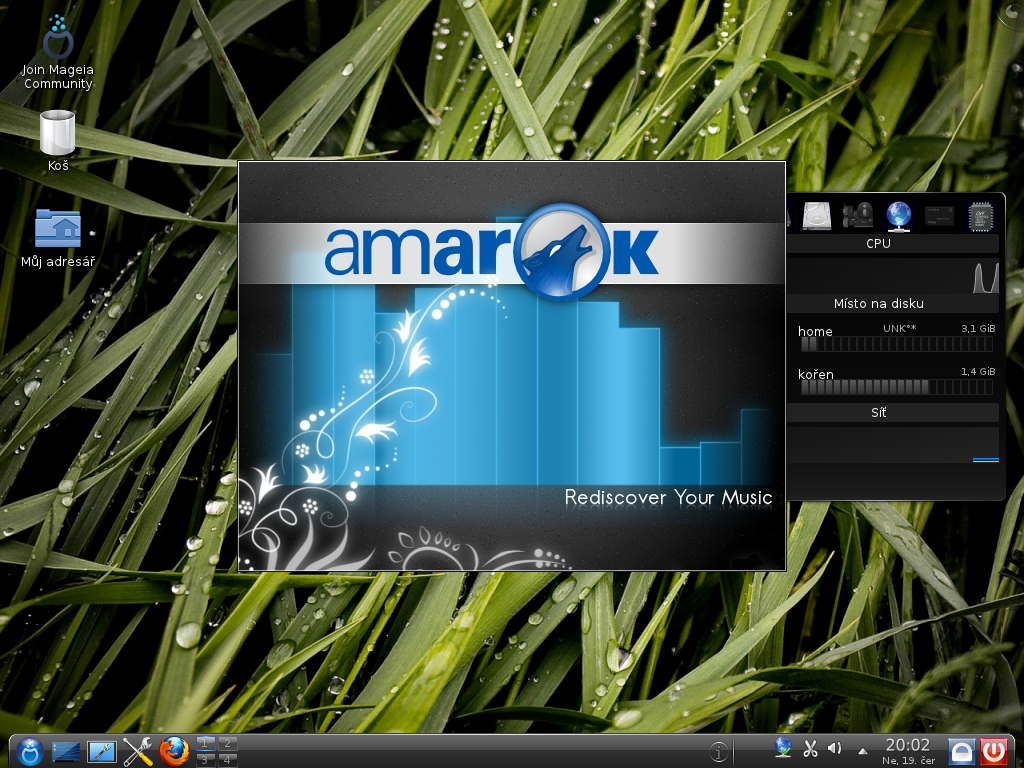Click the show desktop panel icon
Viewport: 1024px width, 768px height.
coord(66,752)
